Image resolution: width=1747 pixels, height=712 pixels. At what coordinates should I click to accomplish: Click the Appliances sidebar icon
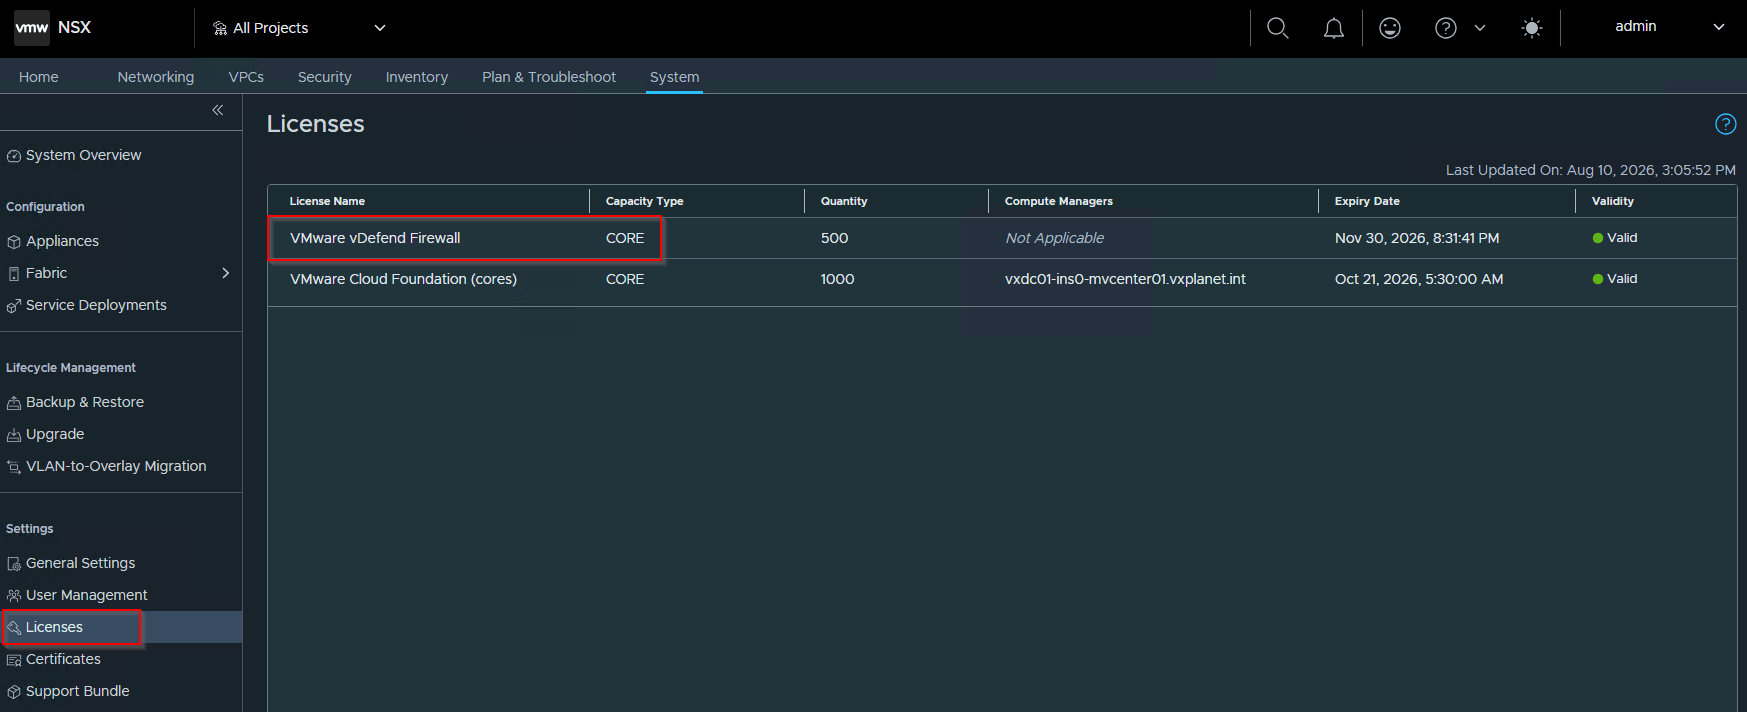[14, 242]
